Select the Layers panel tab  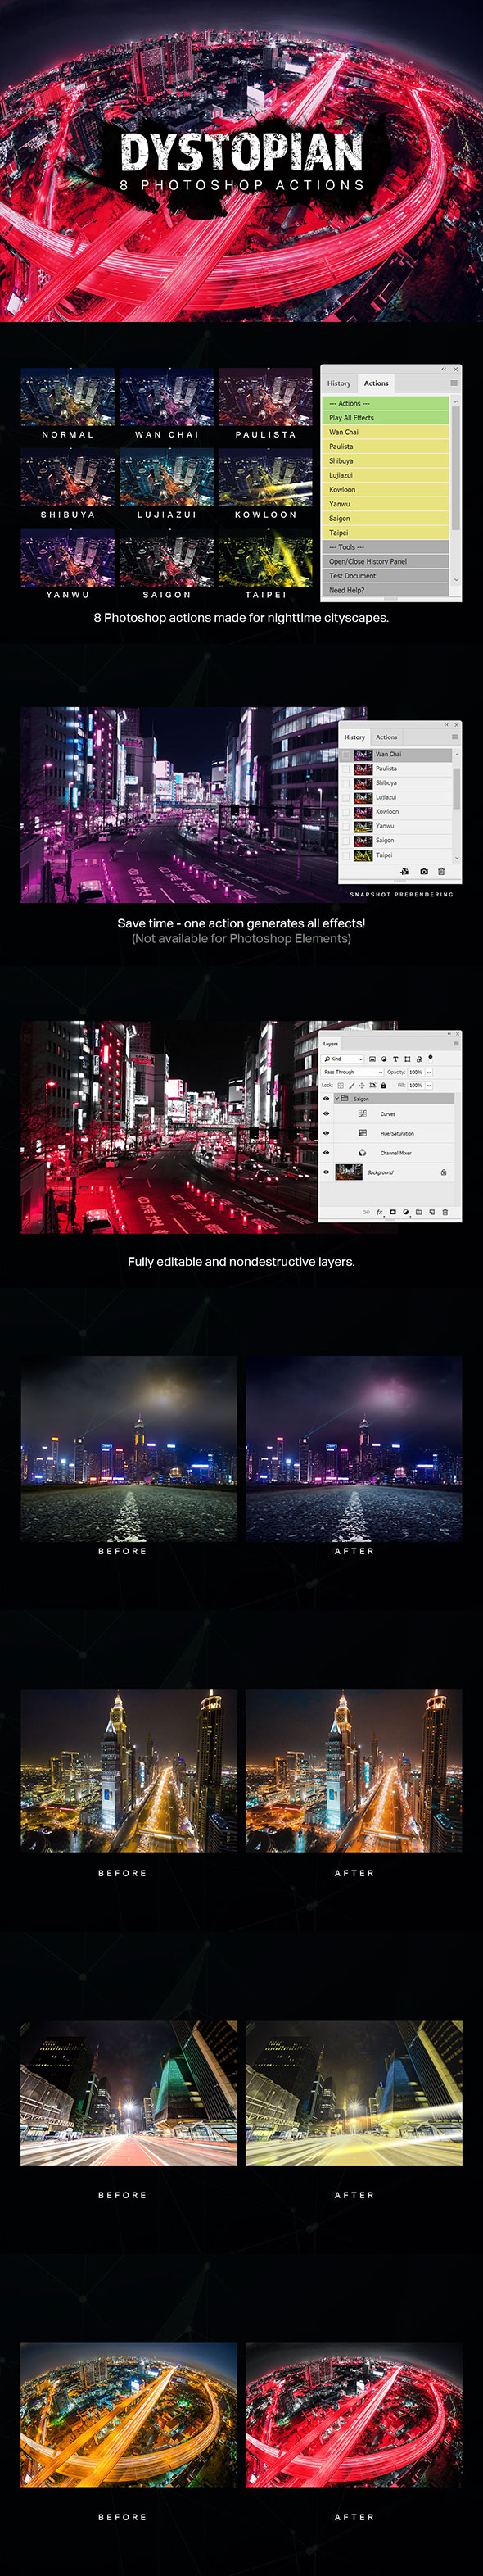[331, 1044]
